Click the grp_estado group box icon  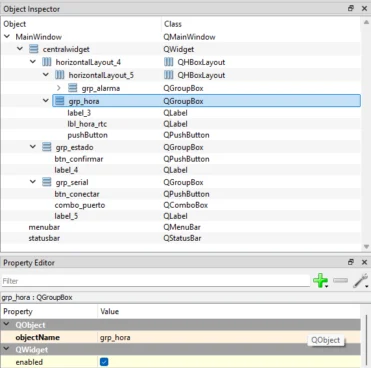tap(47, 147)
